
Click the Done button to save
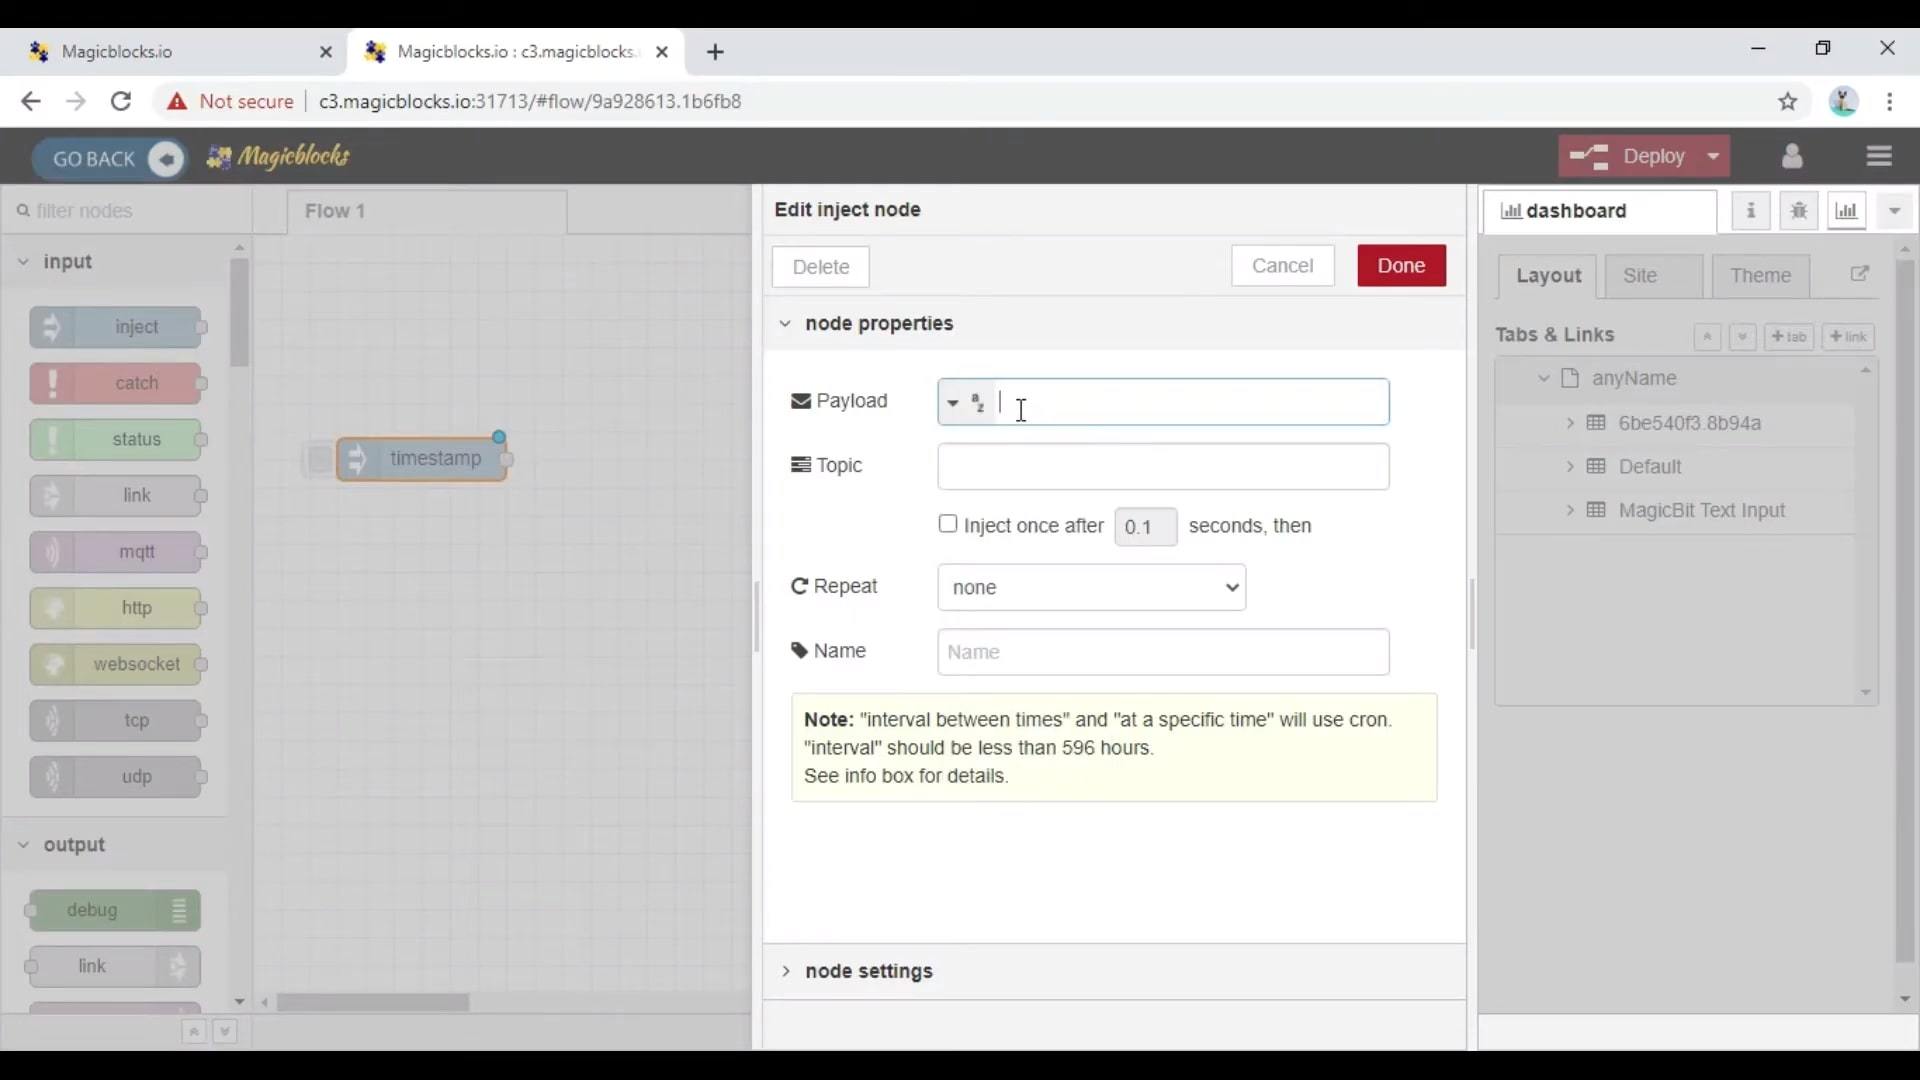click(1402, 265)
